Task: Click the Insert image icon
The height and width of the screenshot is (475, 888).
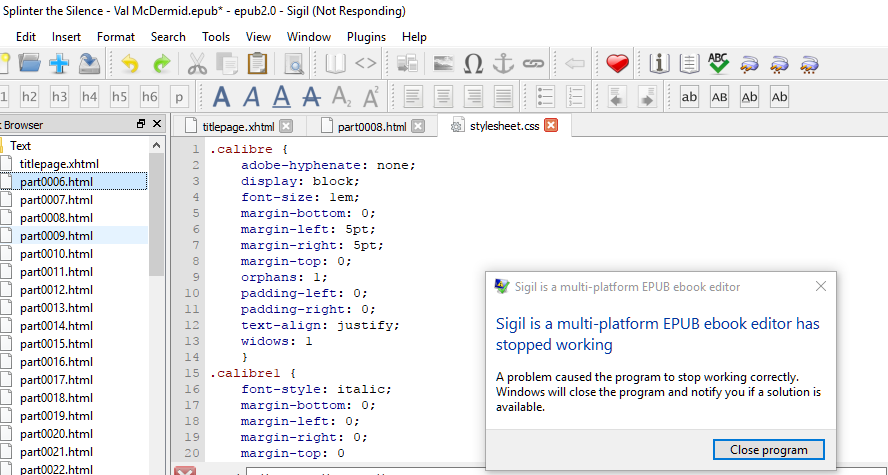Action: (443, 64)
